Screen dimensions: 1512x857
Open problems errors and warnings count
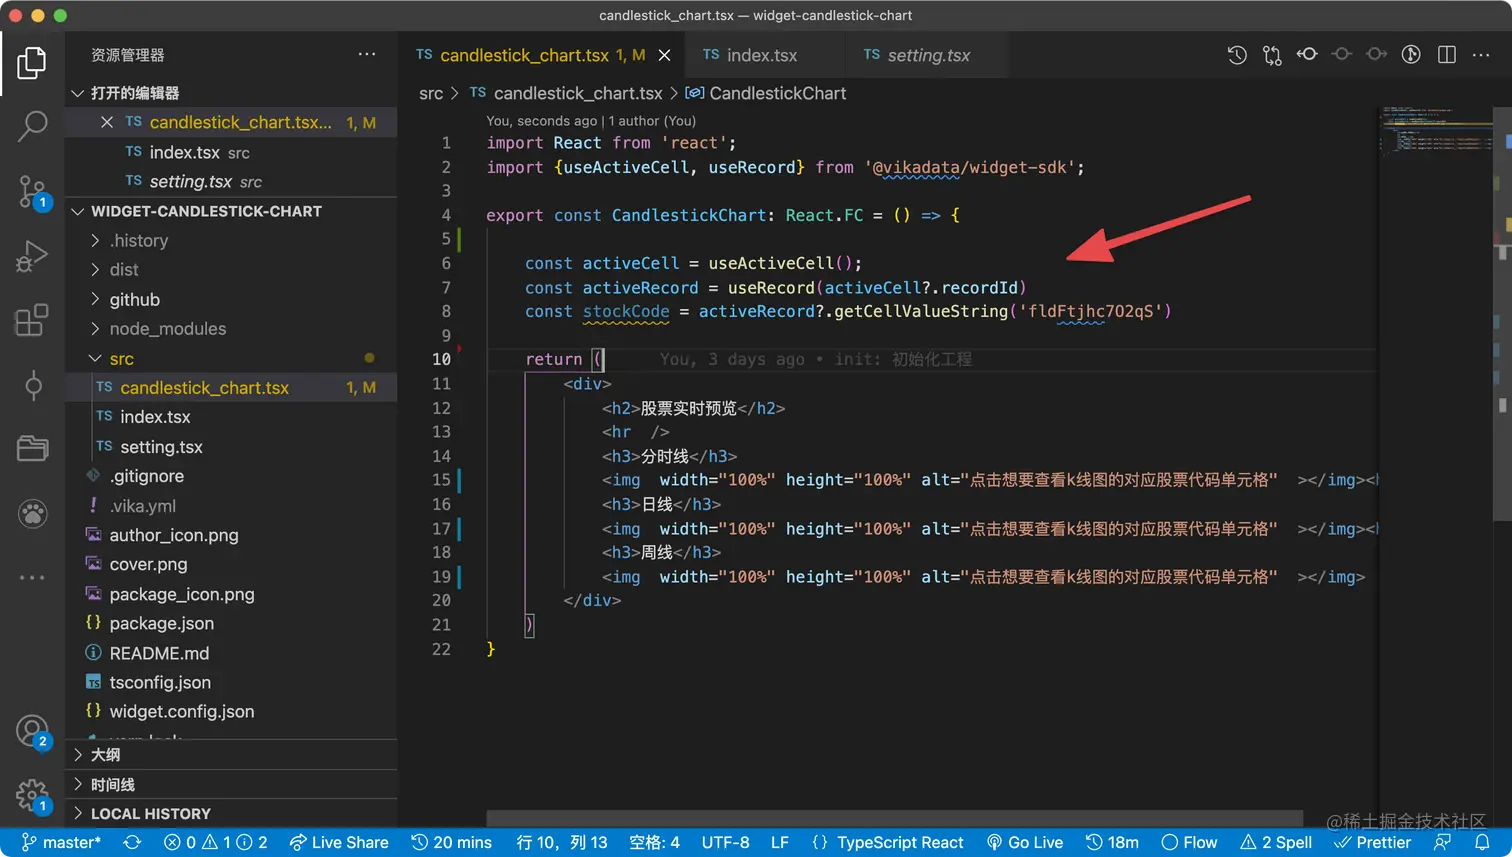pos(216,842)
